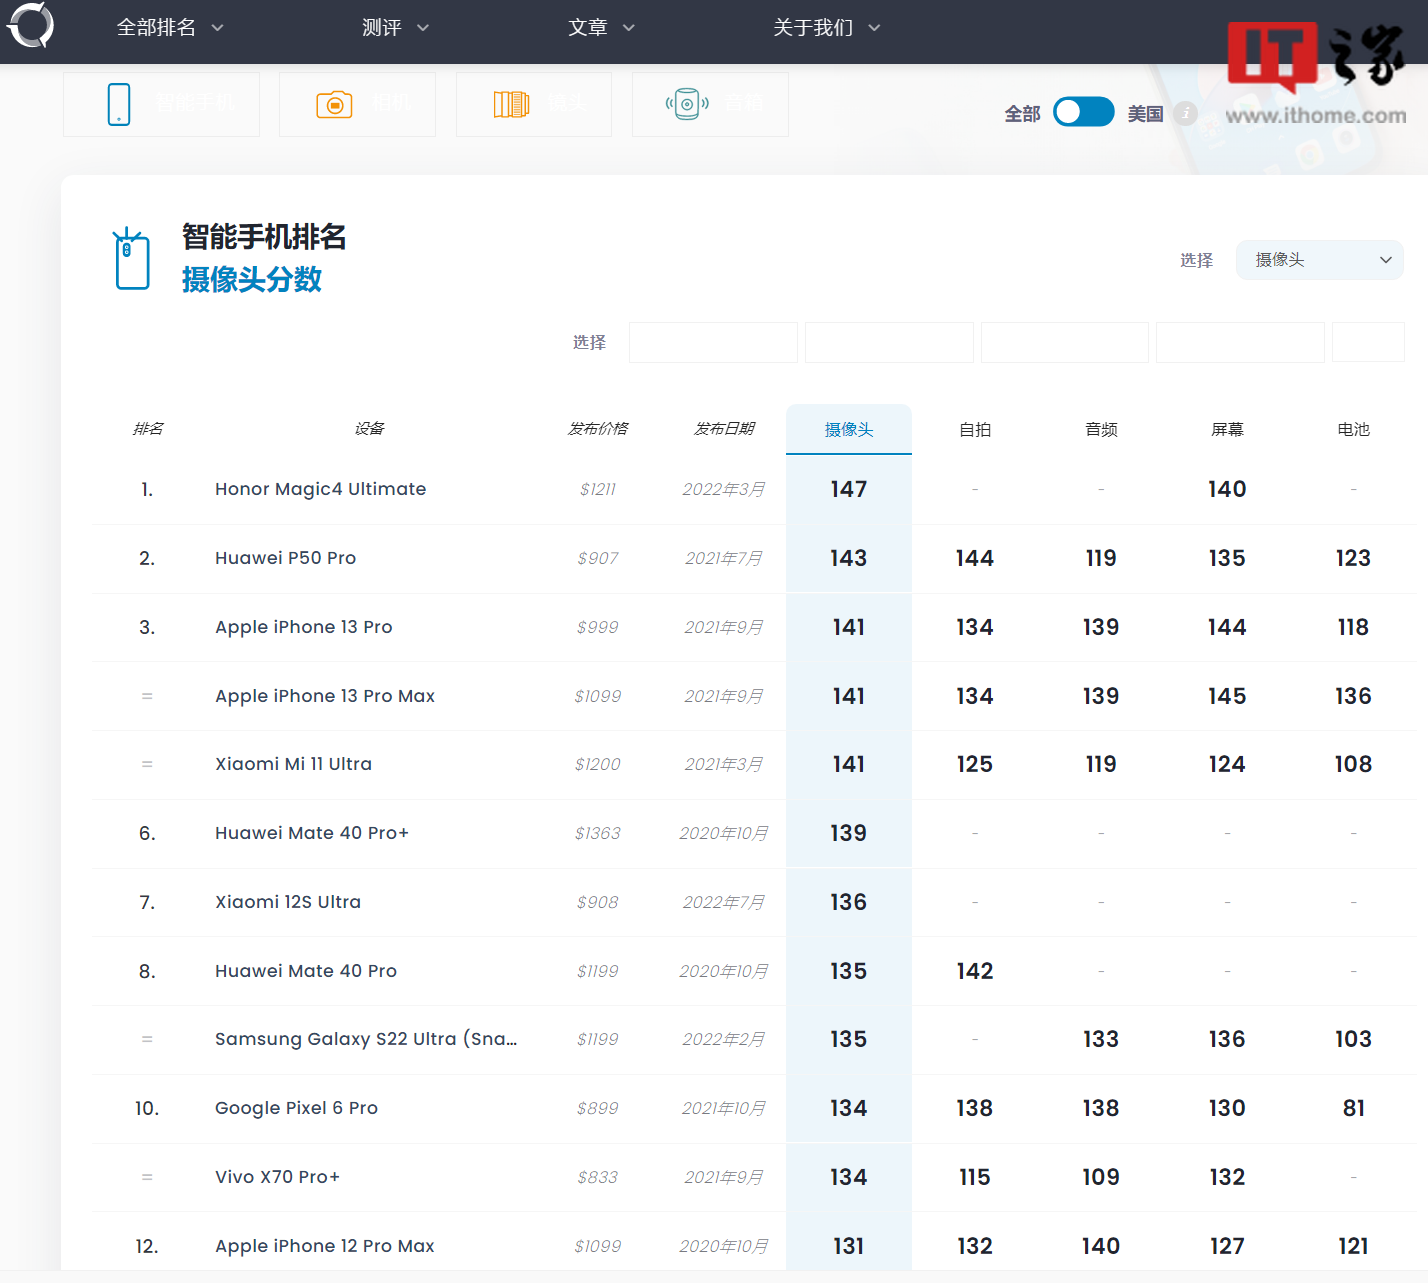Click the info icon next to 美国
This screenshot has width=1428, height=1283.
pos(1186,113)
